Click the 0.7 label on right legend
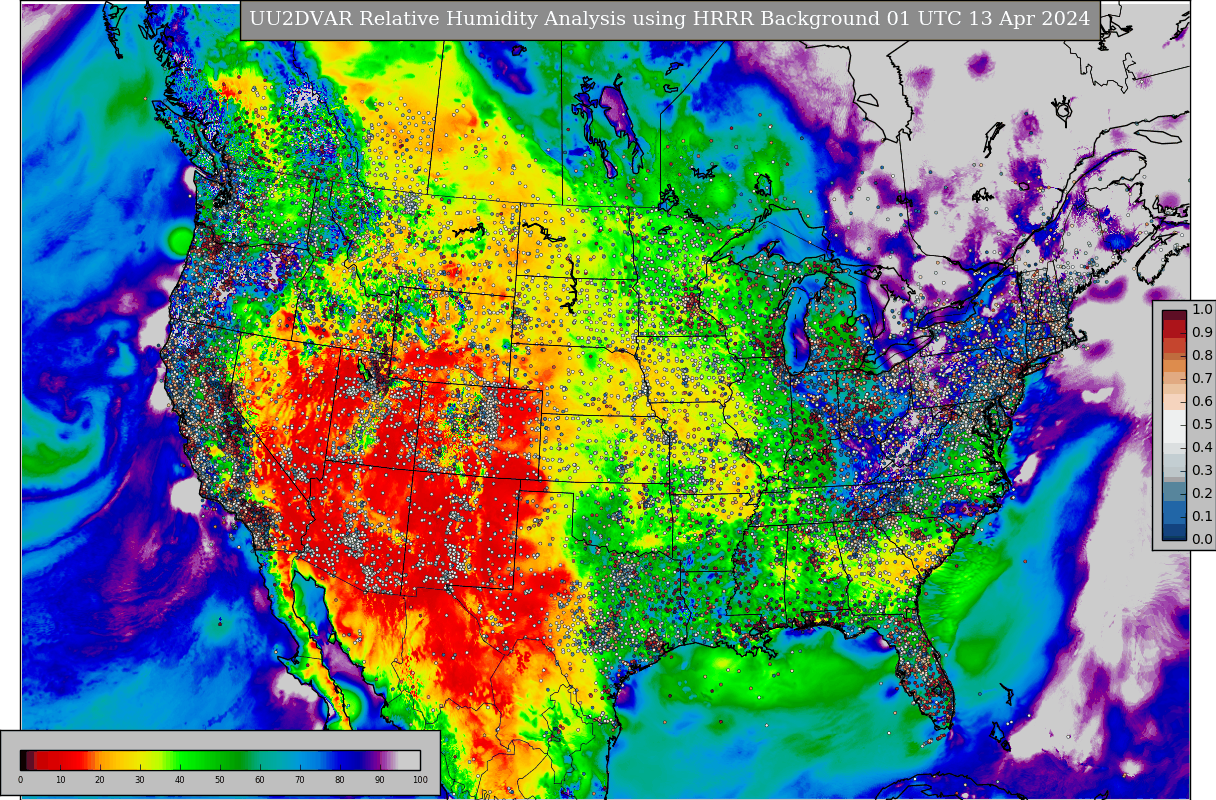1216x800 pixels. tap(1202, 378)
